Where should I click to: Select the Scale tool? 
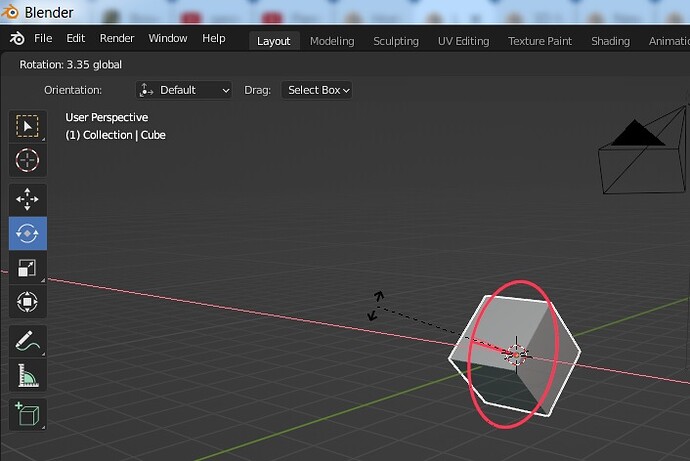coord(27,268)
